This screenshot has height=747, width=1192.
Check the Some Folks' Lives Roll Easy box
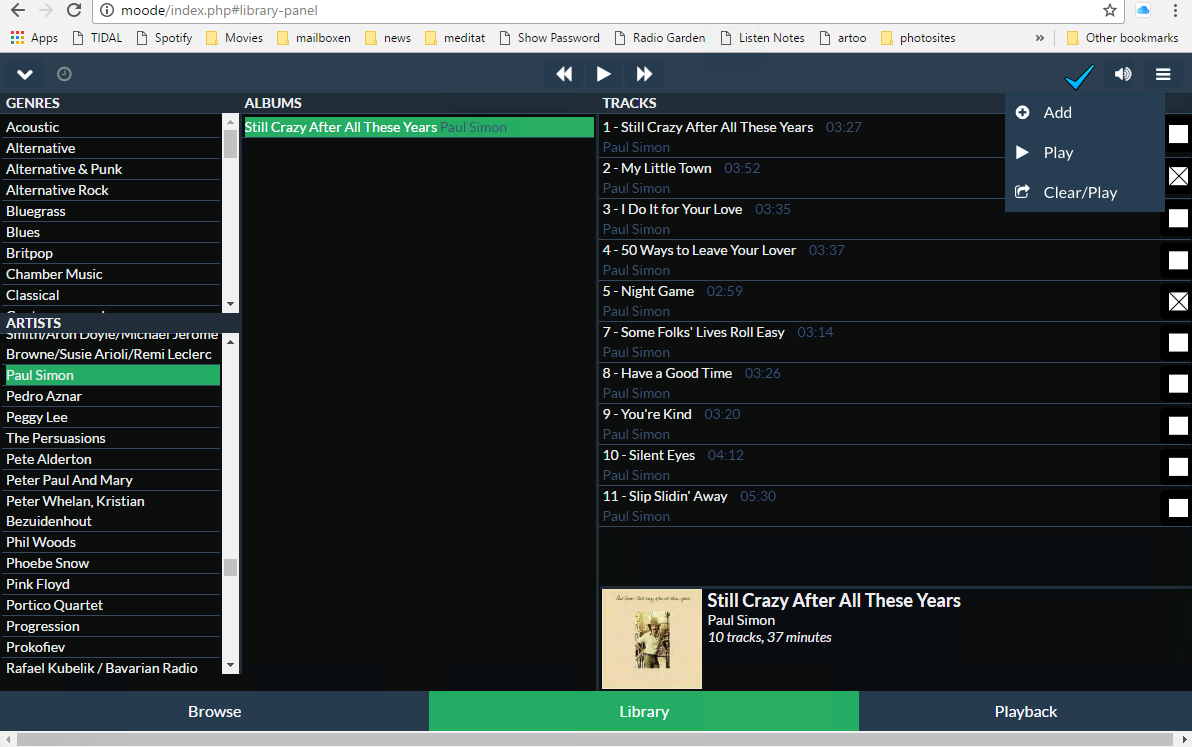point(1178,343)
